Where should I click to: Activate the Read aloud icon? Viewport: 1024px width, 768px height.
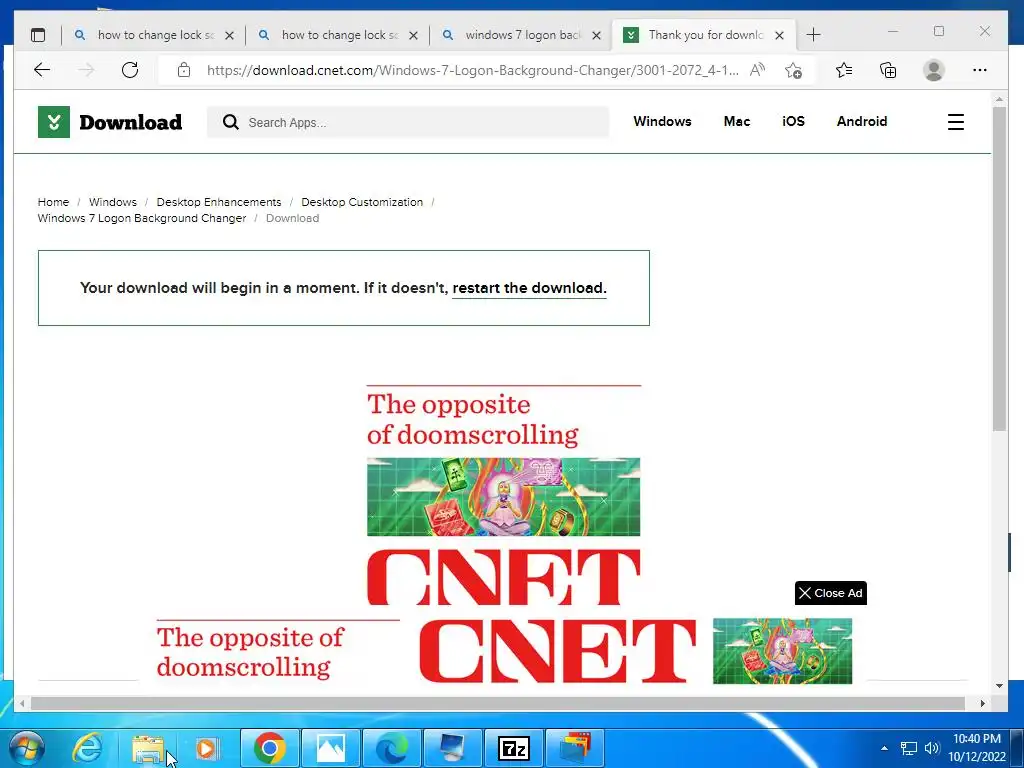click(757, 70)
